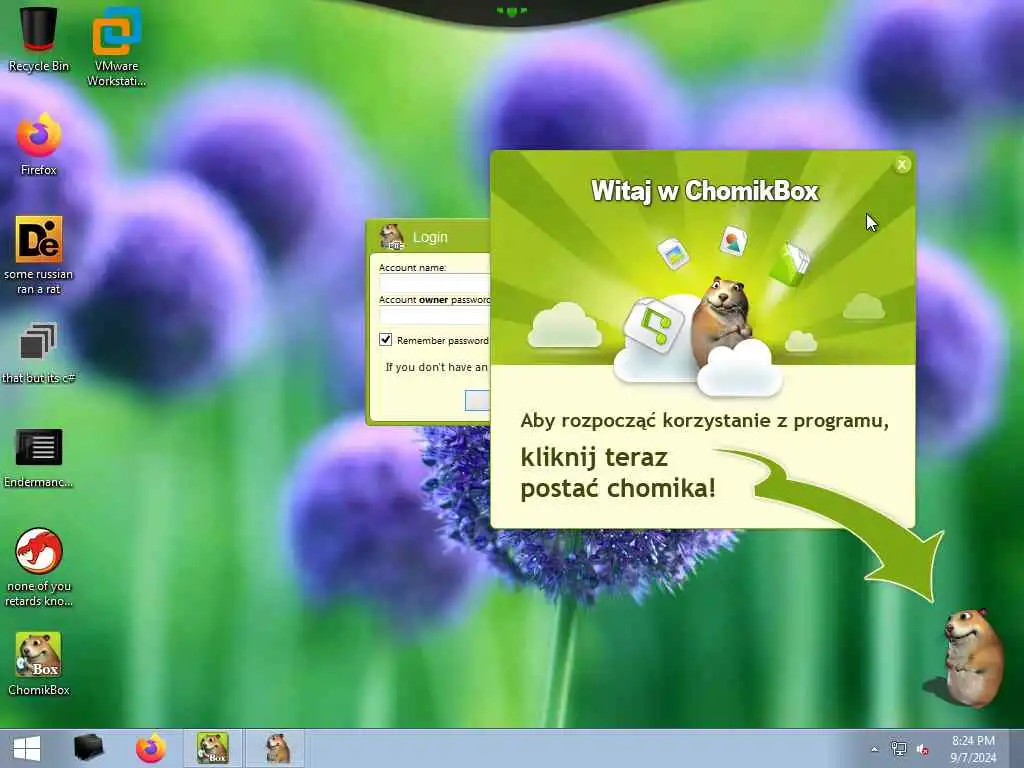Click the muted volume tray icon
1024x768 pixels.
923,750
